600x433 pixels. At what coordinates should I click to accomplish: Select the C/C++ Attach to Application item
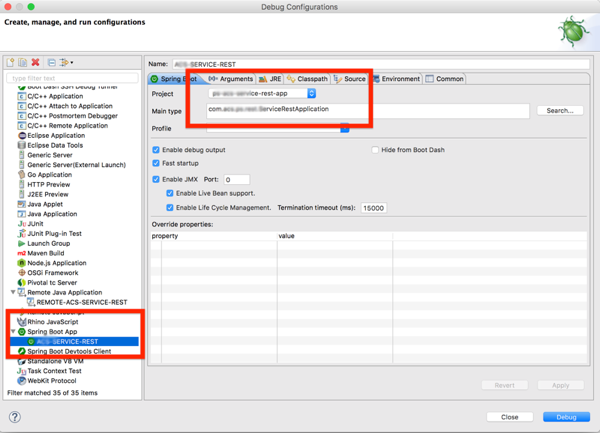click(65, 106)
